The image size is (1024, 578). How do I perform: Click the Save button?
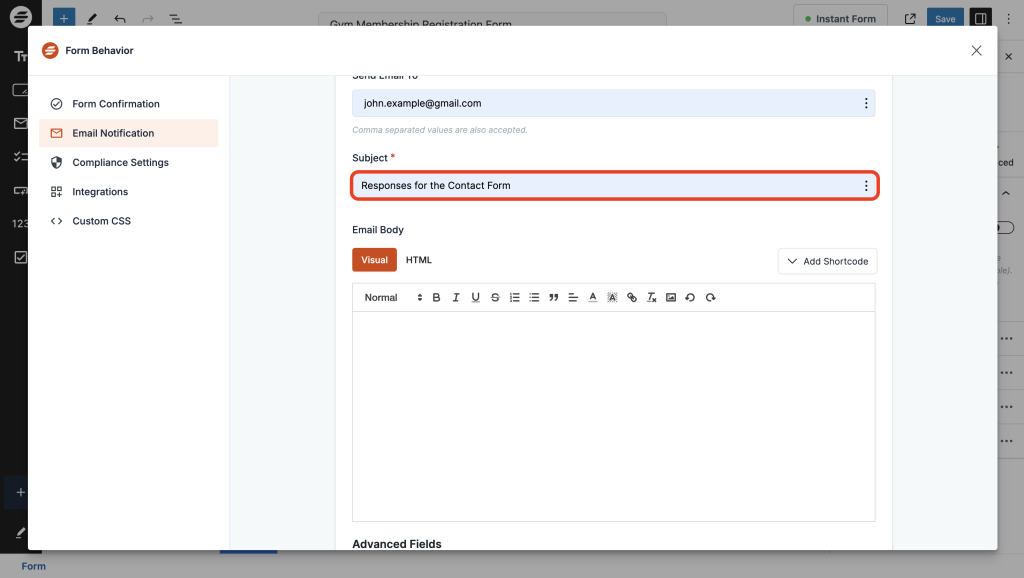[x=945, y=19]
